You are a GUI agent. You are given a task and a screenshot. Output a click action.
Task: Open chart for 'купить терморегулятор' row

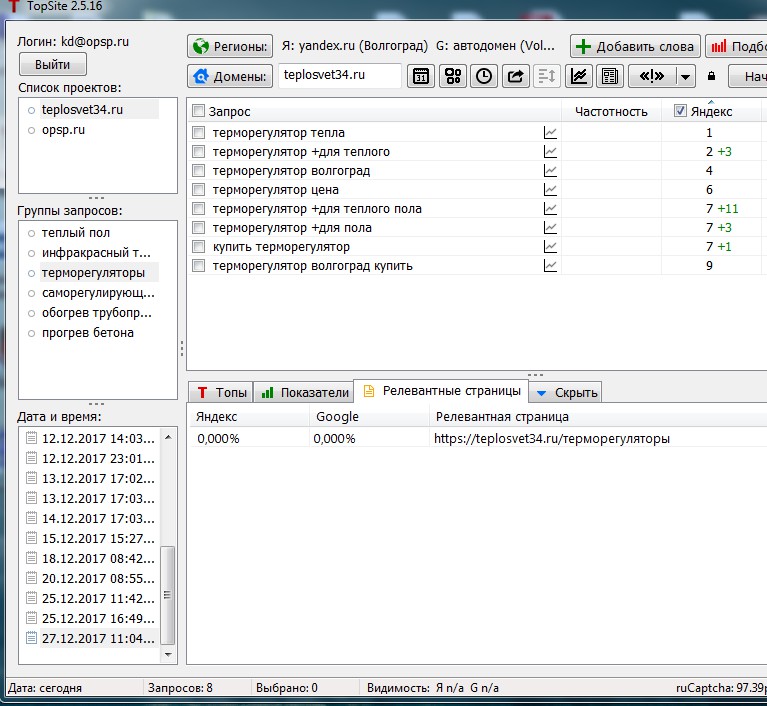[550, 247]
